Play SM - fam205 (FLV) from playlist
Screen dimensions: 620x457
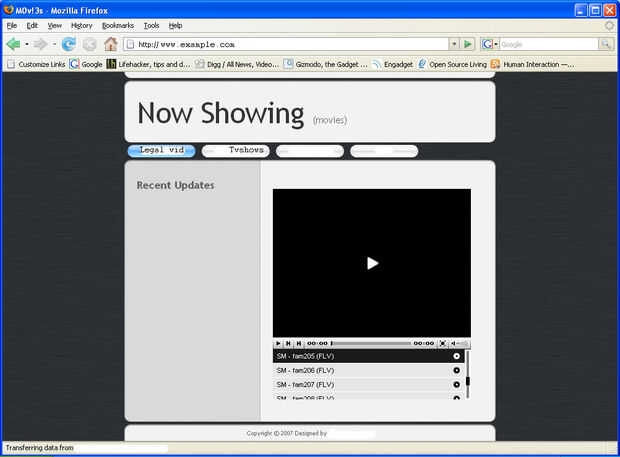[369, 356]
